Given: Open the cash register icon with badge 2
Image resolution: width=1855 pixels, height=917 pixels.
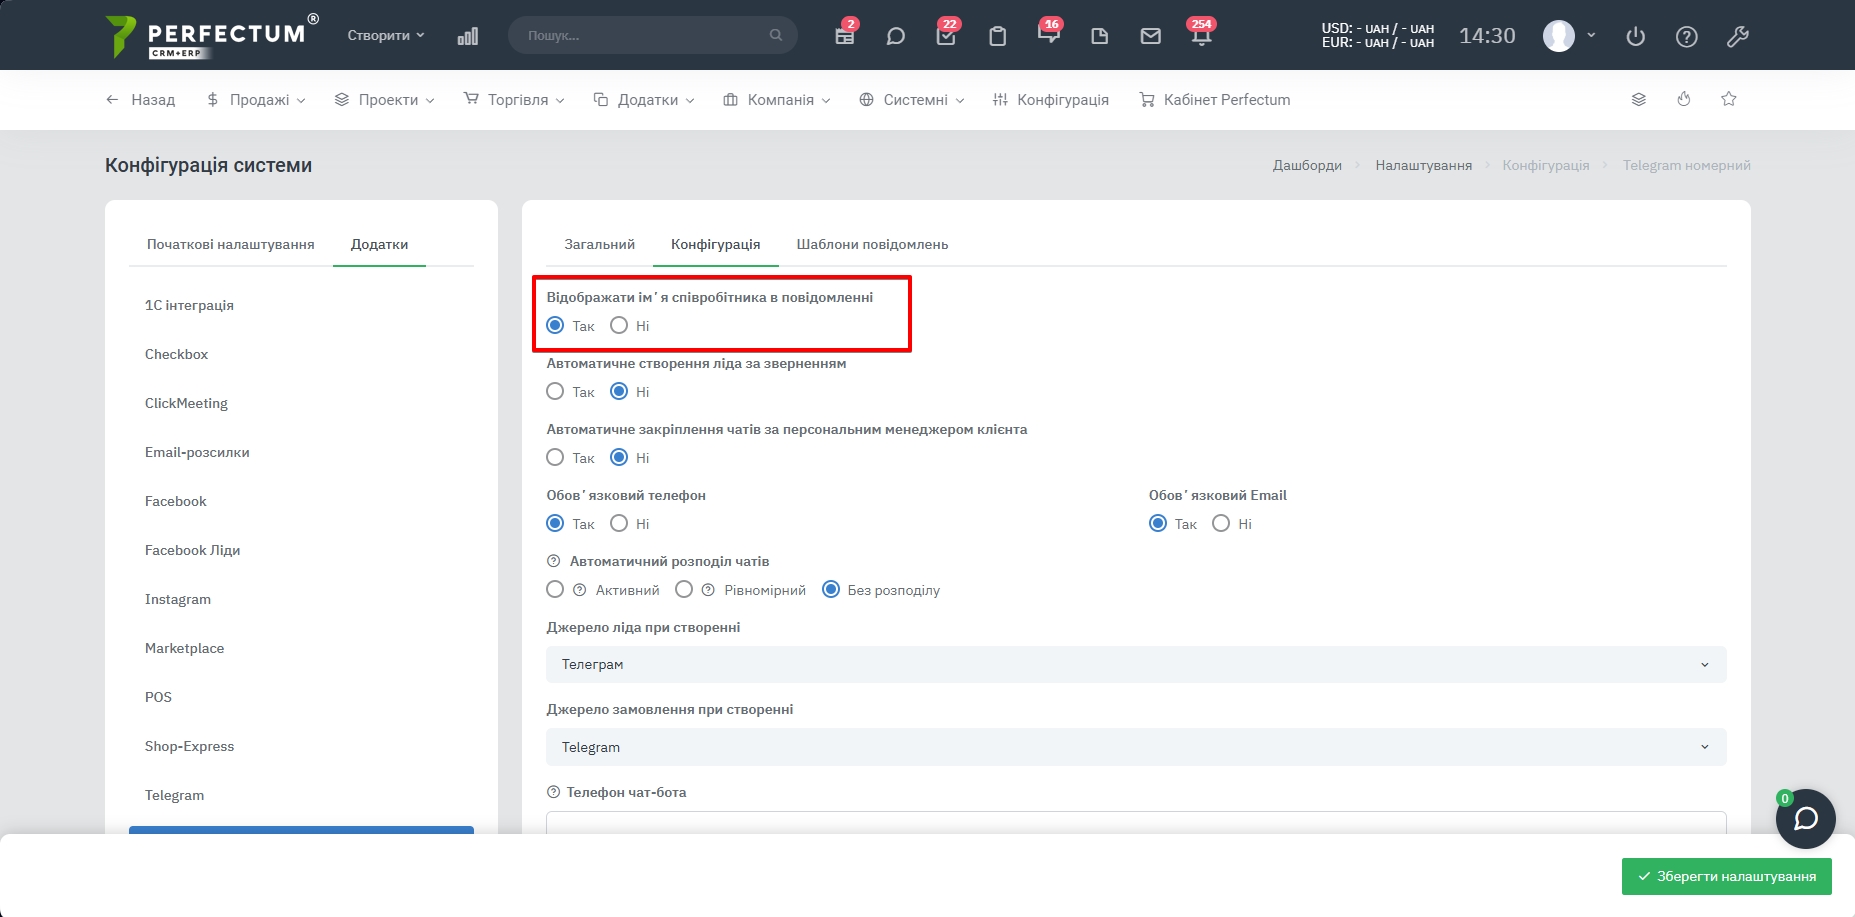Looking at the screenshot, I should click(x=845, y=36).
